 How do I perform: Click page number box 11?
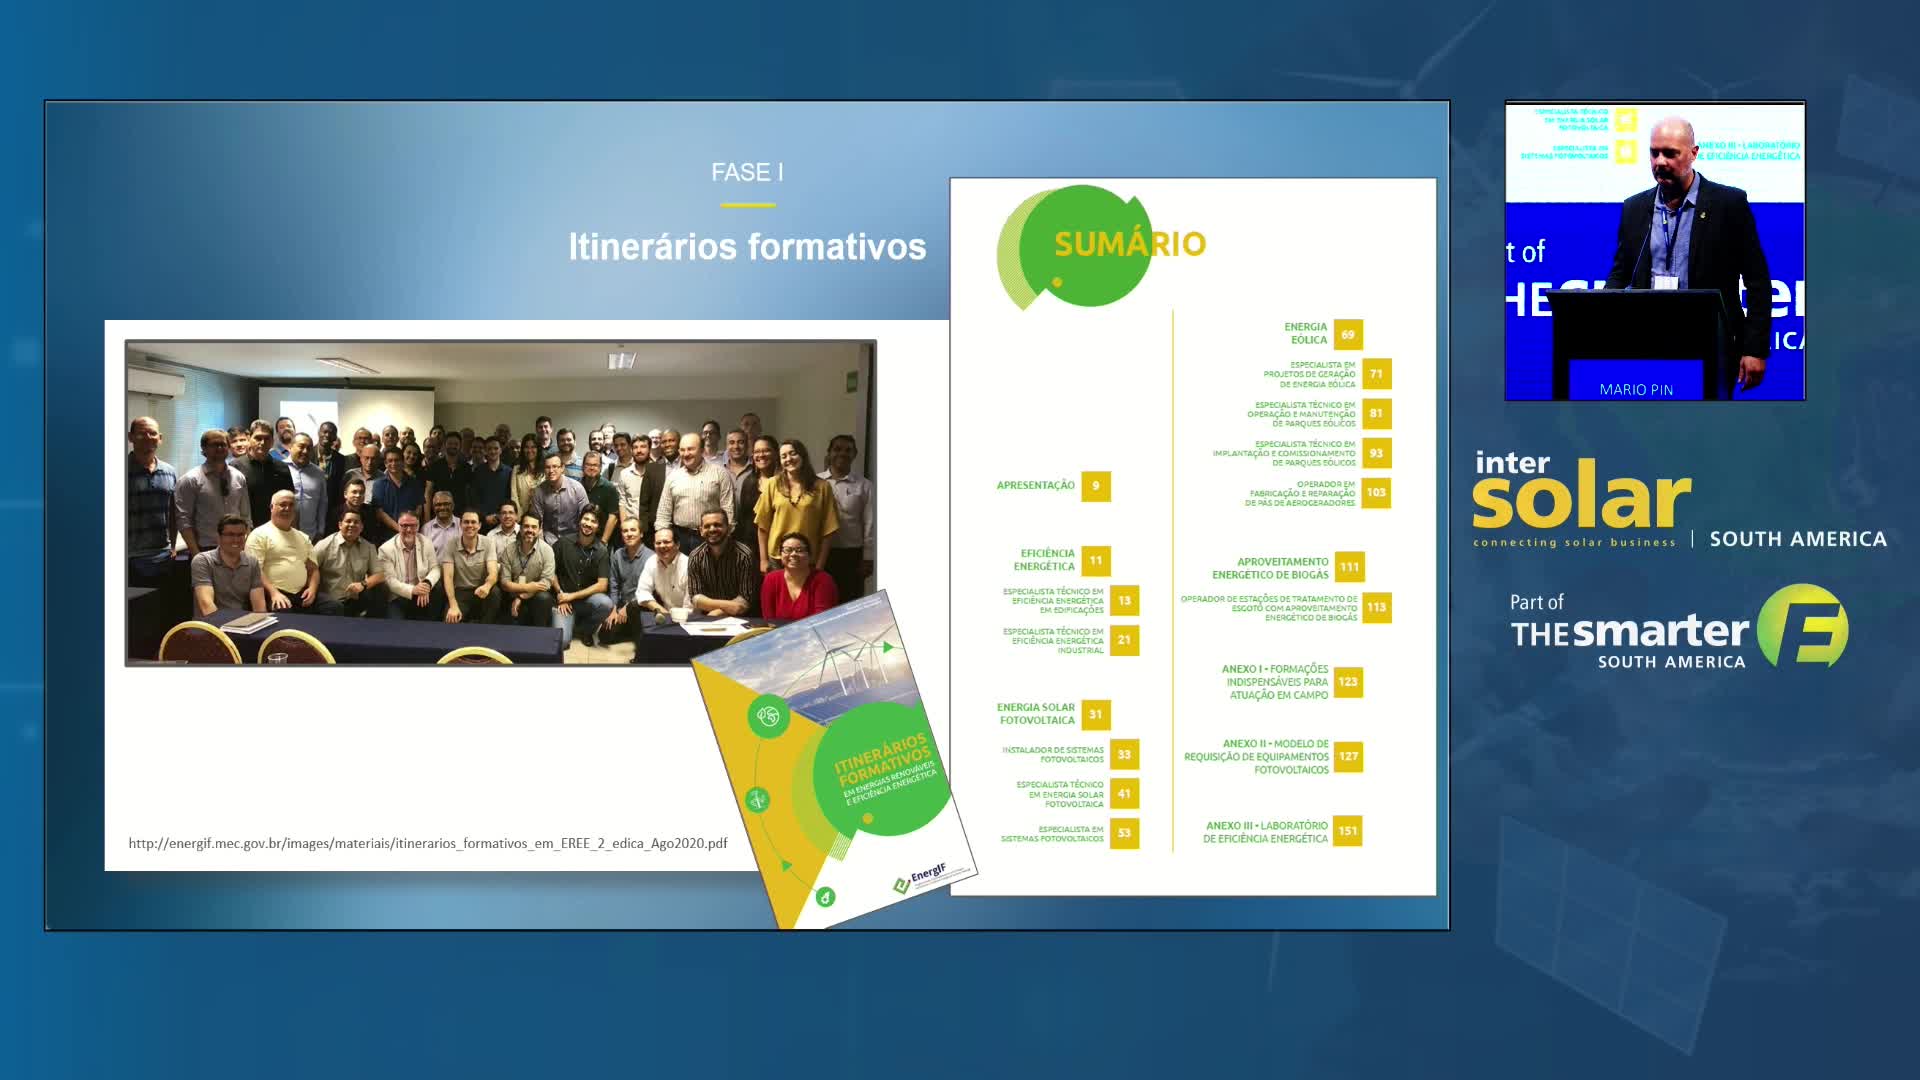(1096, 561)
